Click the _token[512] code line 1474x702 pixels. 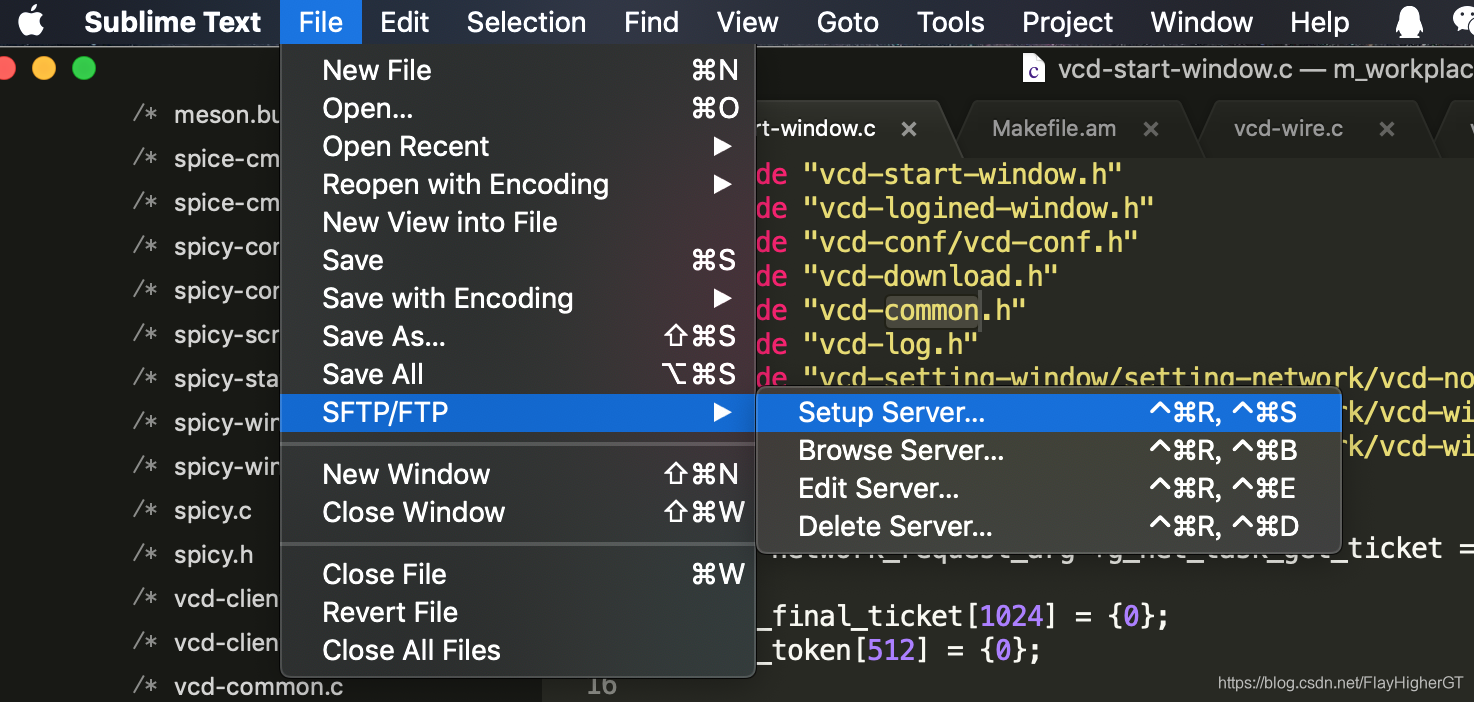tap(899, 651)
